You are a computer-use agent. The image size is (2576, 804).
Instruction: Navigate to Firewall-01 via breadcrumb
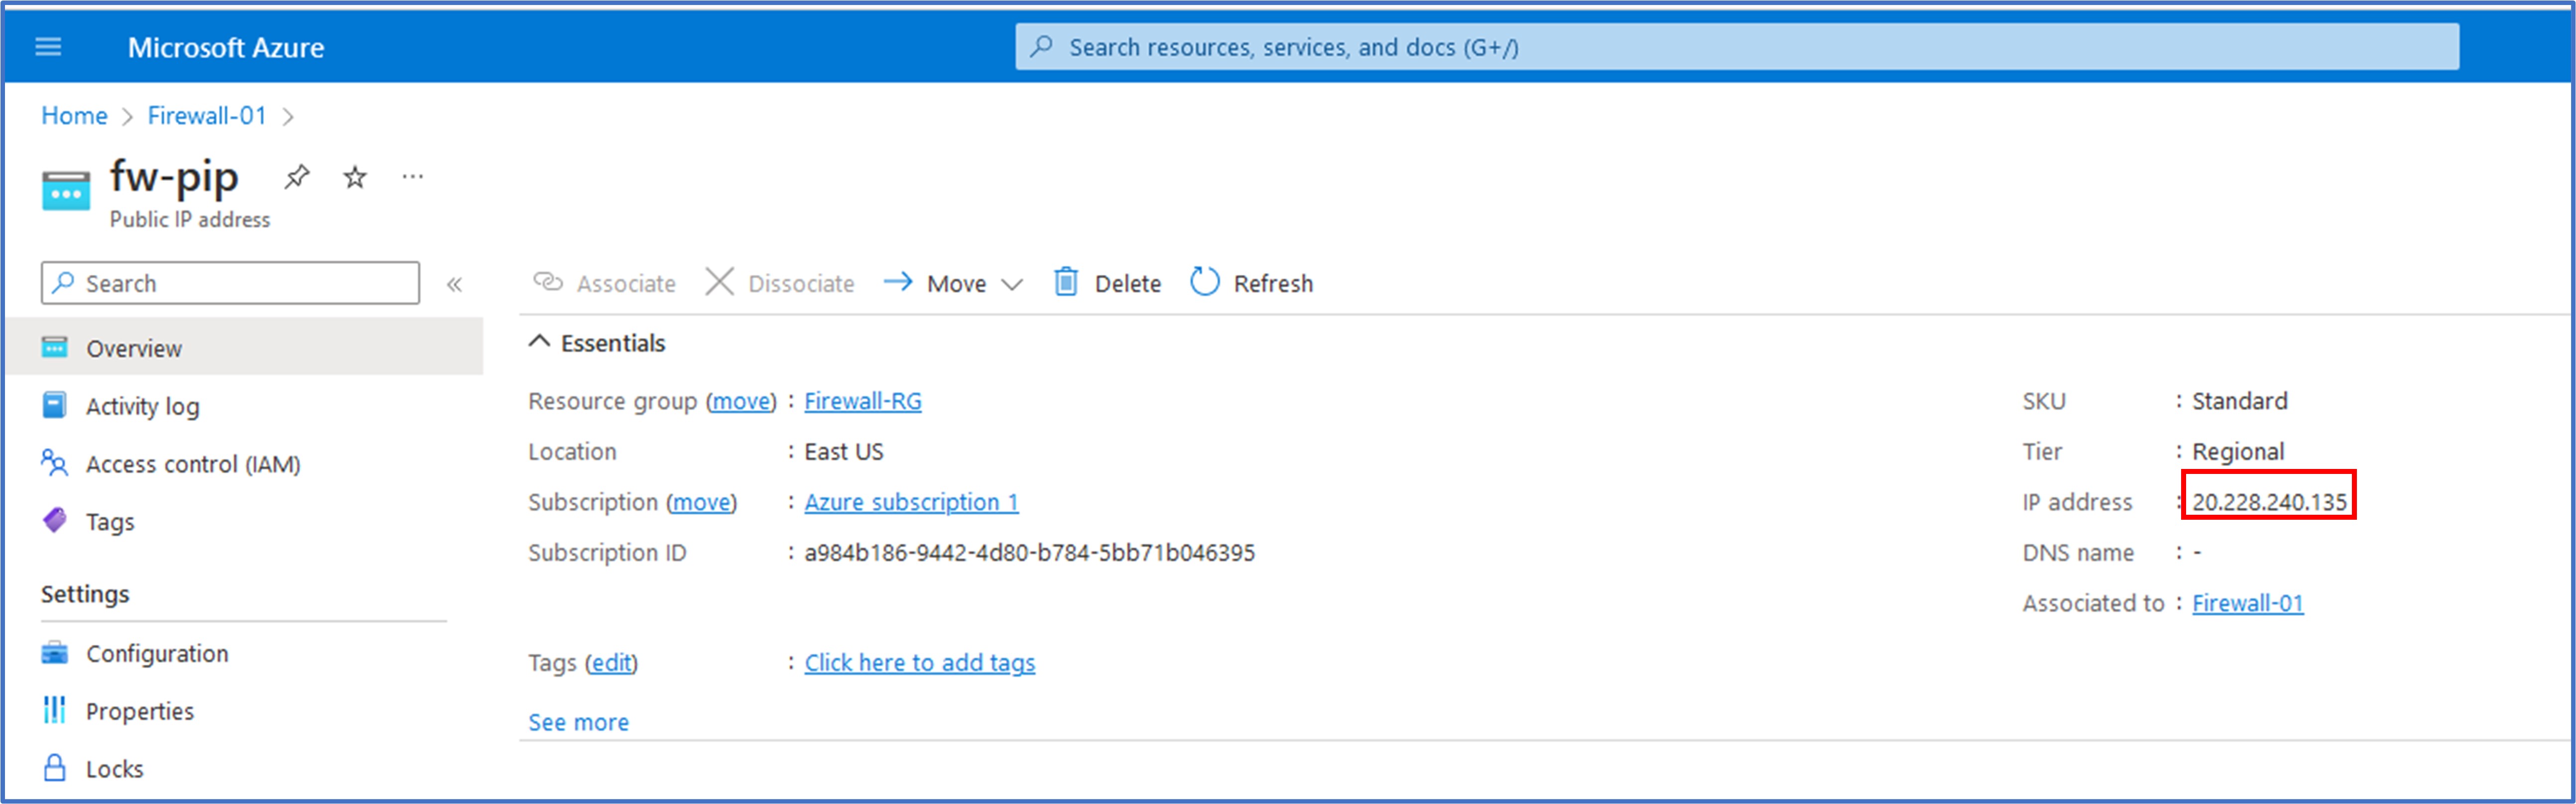coord(206,115)
